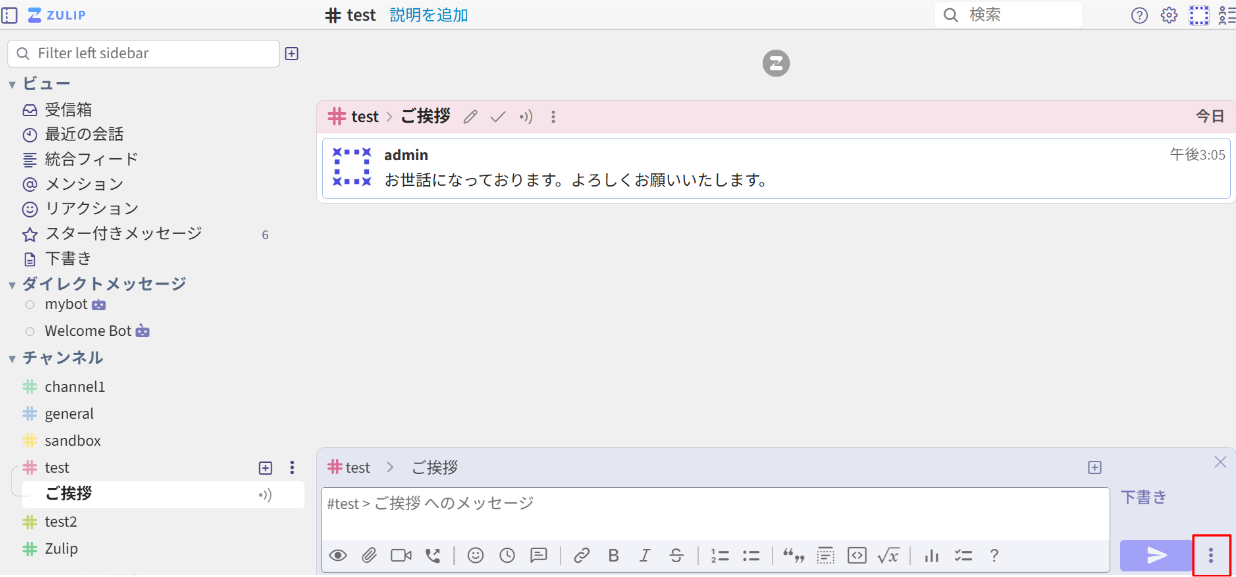
Task: Toggle the message preview with the eye icon
Action: [338, 555]
